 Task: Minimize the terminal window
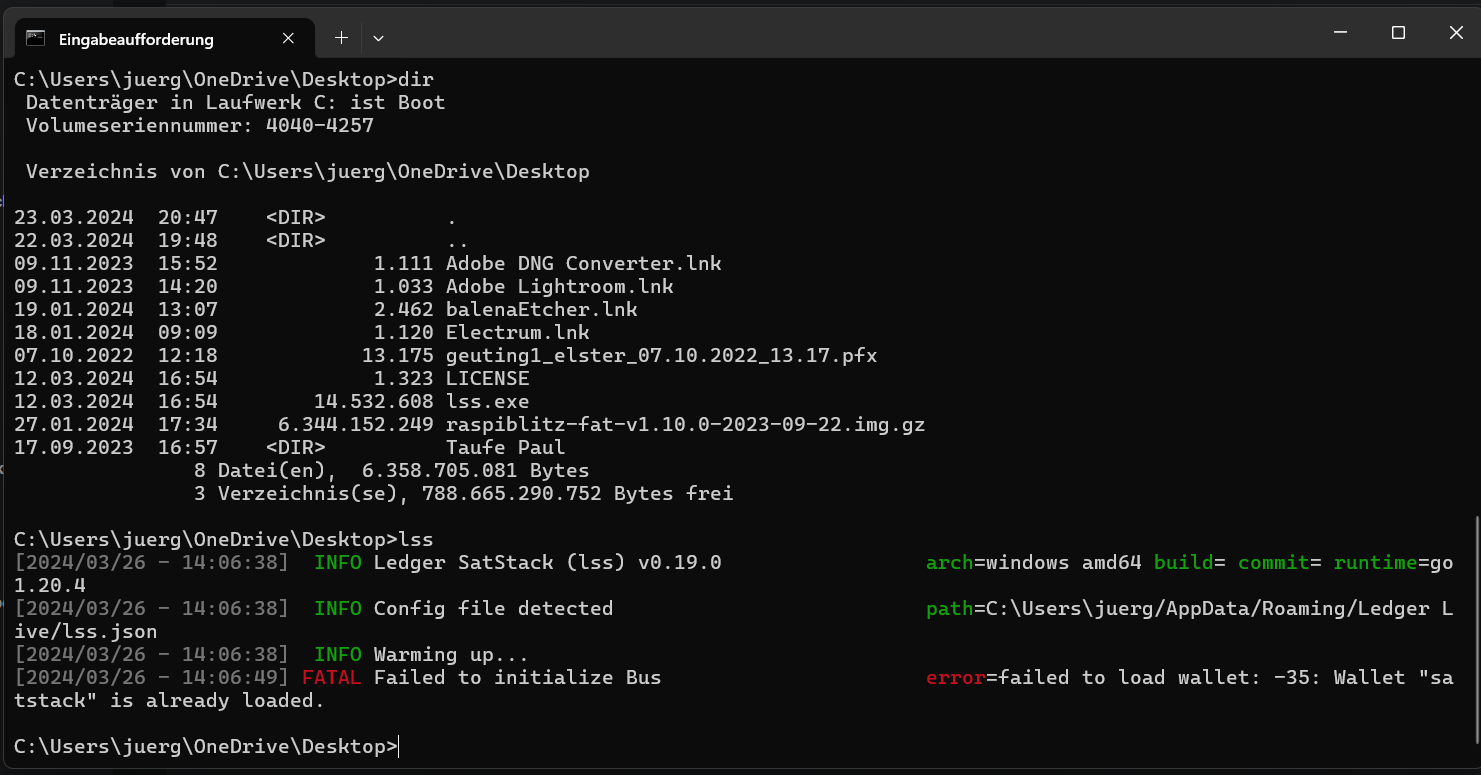click(1341, 33)
